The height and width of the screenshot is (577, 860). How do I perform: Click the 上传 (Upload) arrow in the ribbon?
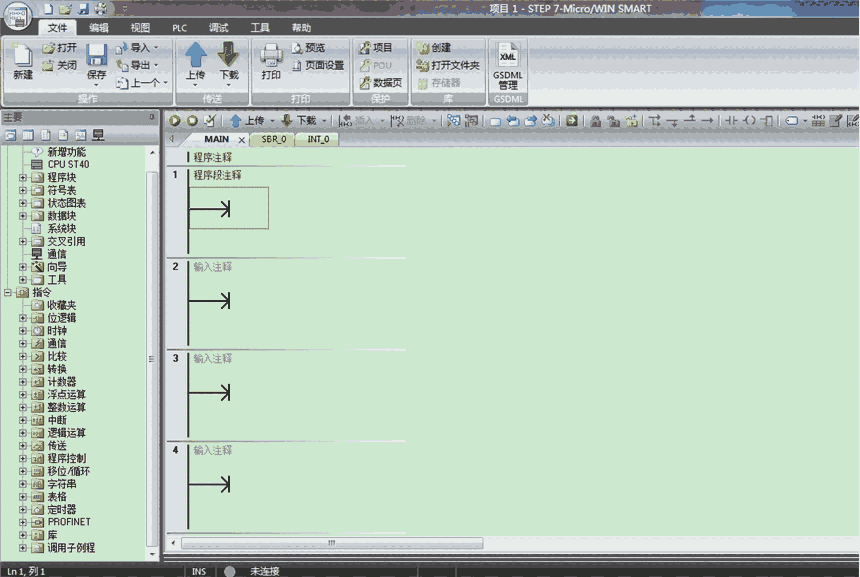(196, 55)
